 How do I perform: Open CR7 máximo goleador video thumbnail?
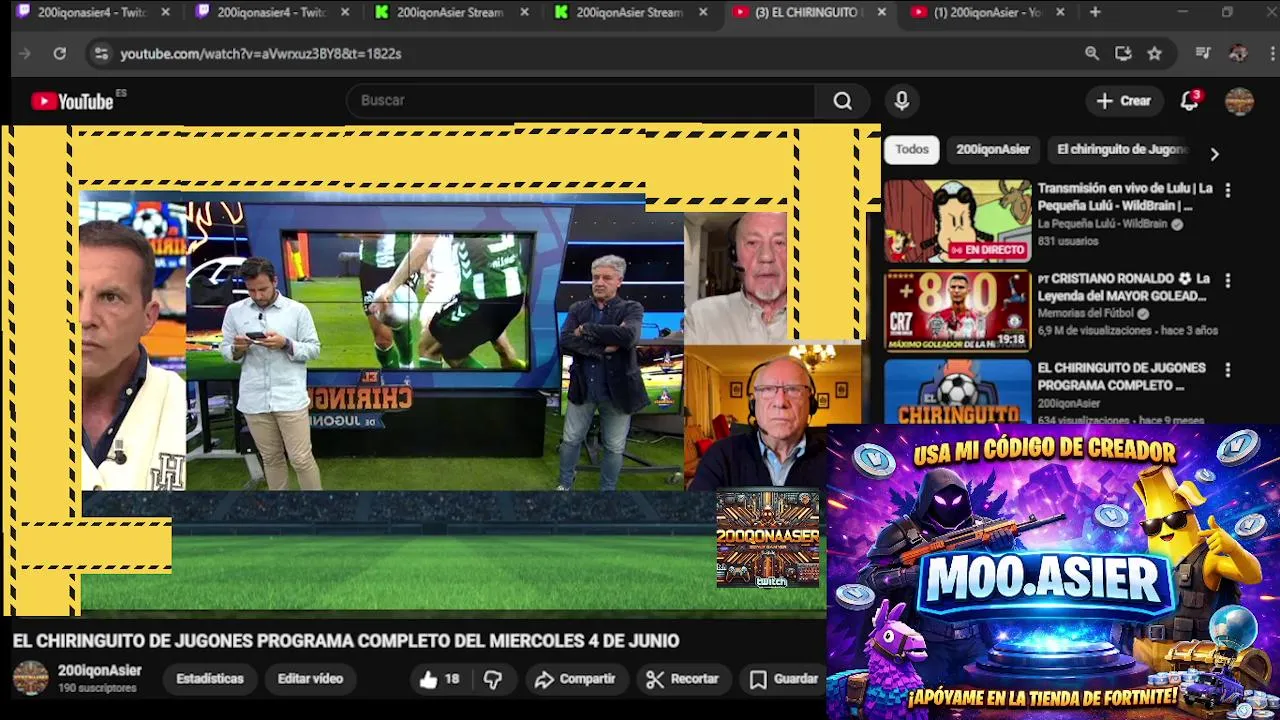pos(957,311)
